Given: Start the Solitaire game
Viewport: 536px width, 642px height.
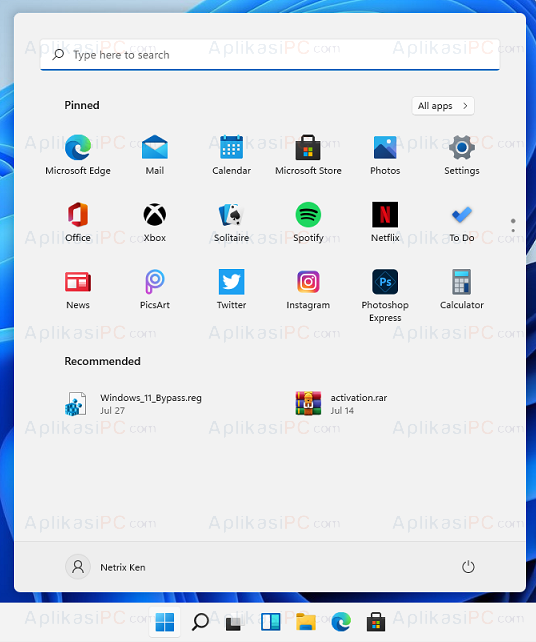Looking at the screenshot, I should point(231,222).
